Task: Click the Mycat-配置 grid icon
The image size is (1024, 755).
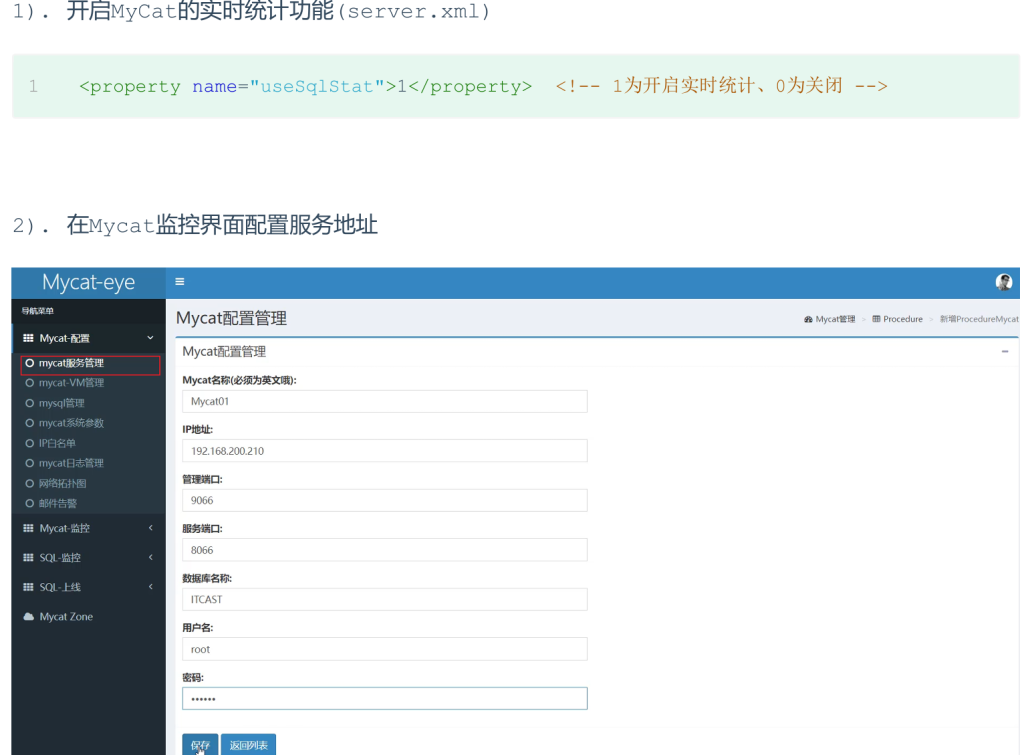Action: click(x=29, y=339)
